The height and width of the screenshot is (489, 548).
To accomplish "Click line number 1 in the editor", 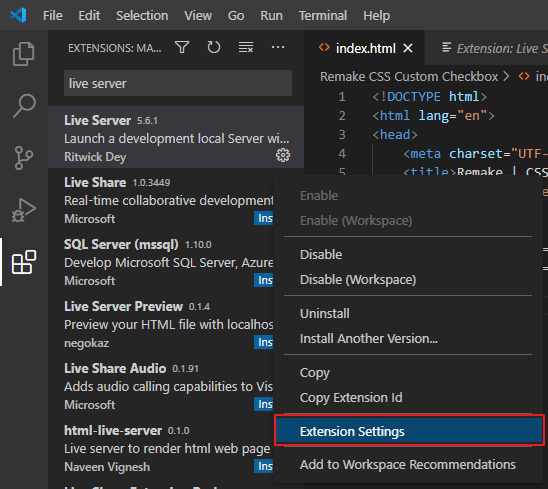I will tap(342, 96).
